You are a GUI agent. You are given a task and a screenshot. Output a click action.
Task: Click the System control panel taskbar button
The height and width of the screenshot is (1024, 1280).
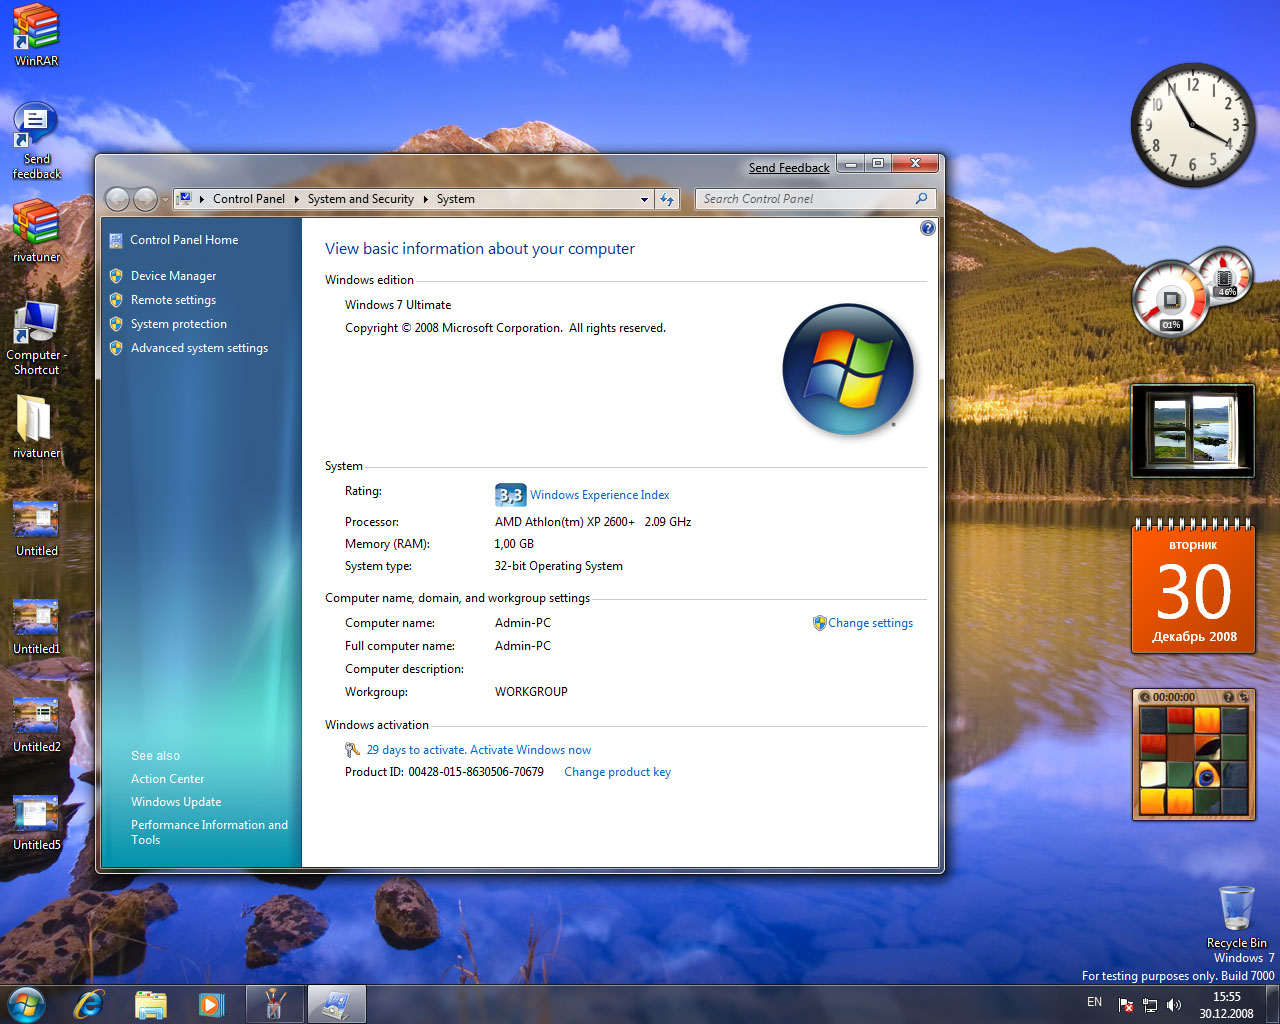pos(336,1004)
